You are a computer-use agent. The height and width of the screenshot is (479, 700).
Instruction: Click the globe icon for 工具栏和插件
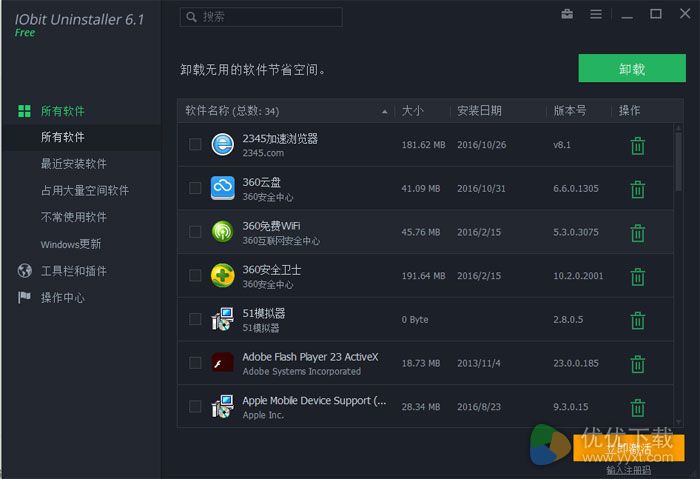pyautogui.click(x=25, y=271)
